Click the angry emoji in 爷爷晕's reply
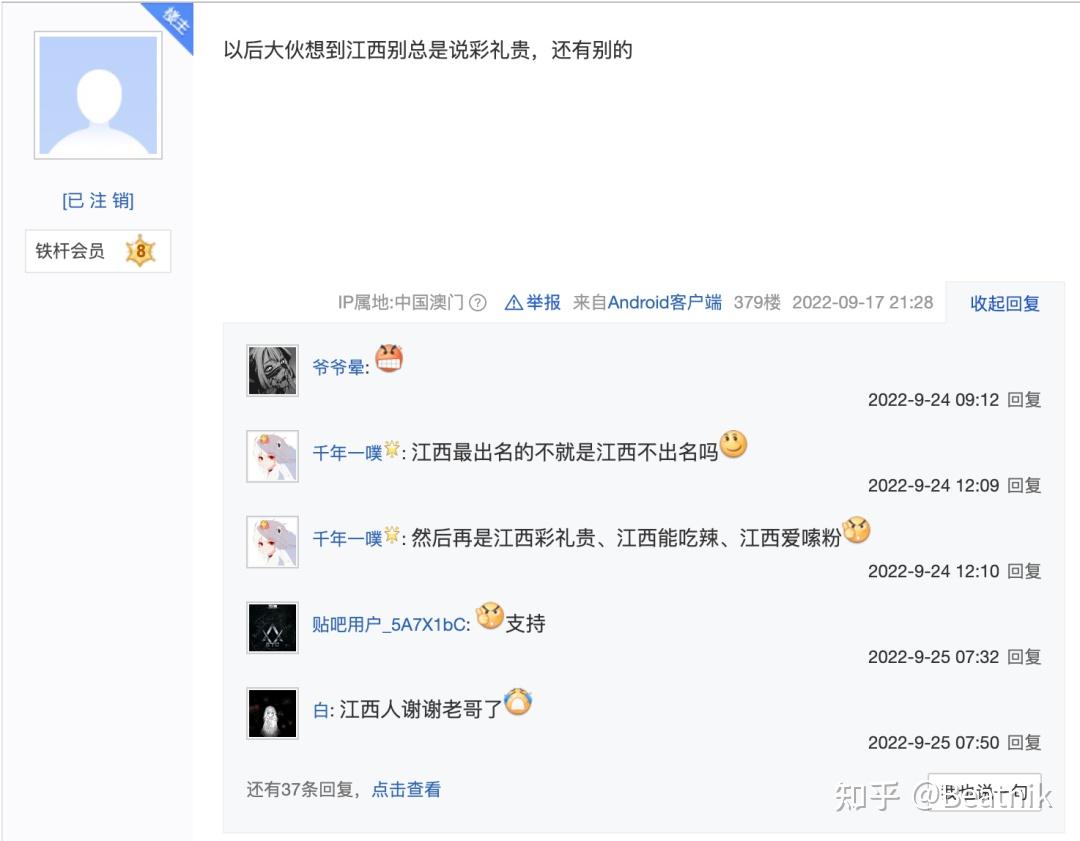The width and height of the screenshot is (1080, 841). pos(389,358)
